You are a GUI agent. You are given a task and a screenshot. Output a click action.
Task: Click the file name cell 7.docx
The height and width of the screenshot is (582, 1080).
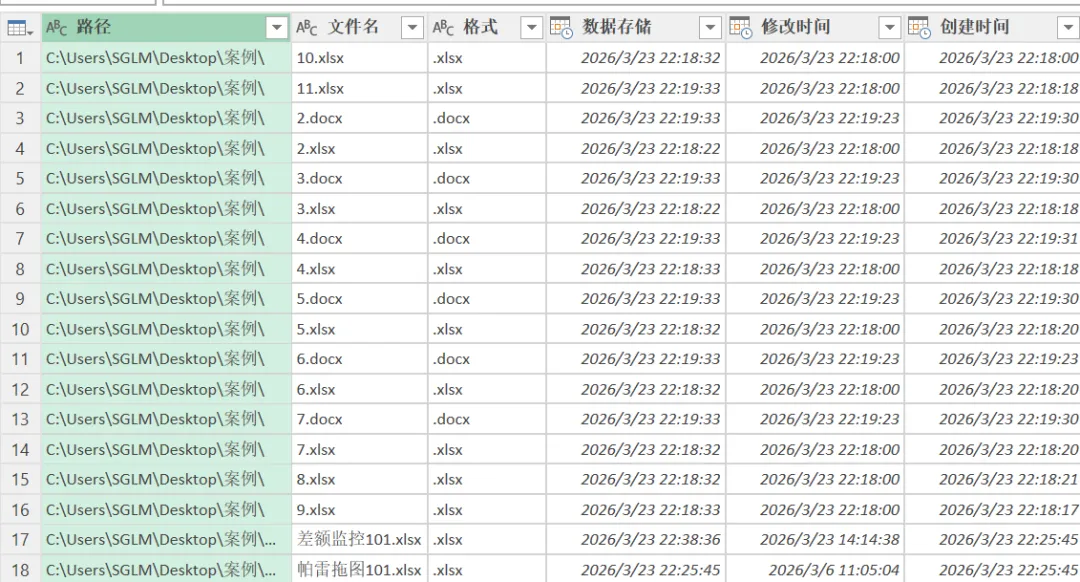click(360, 419)
